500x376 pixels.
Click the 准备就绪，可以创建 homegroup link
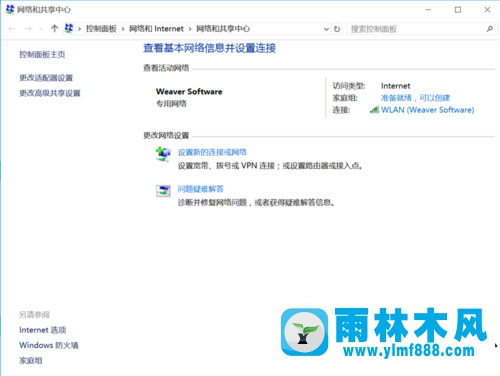pyautogui.click(x=415, y=98)
